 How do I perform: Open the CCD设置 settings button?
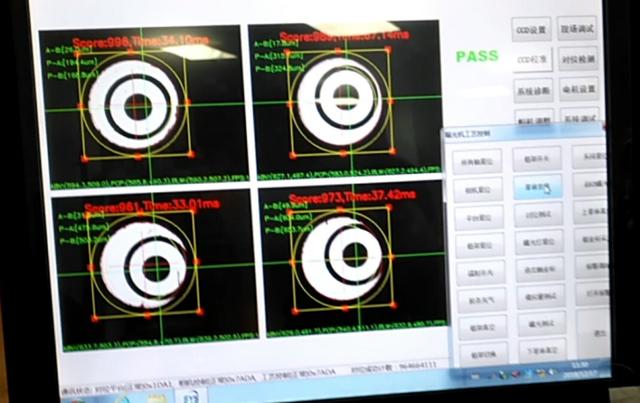(531, 29)
